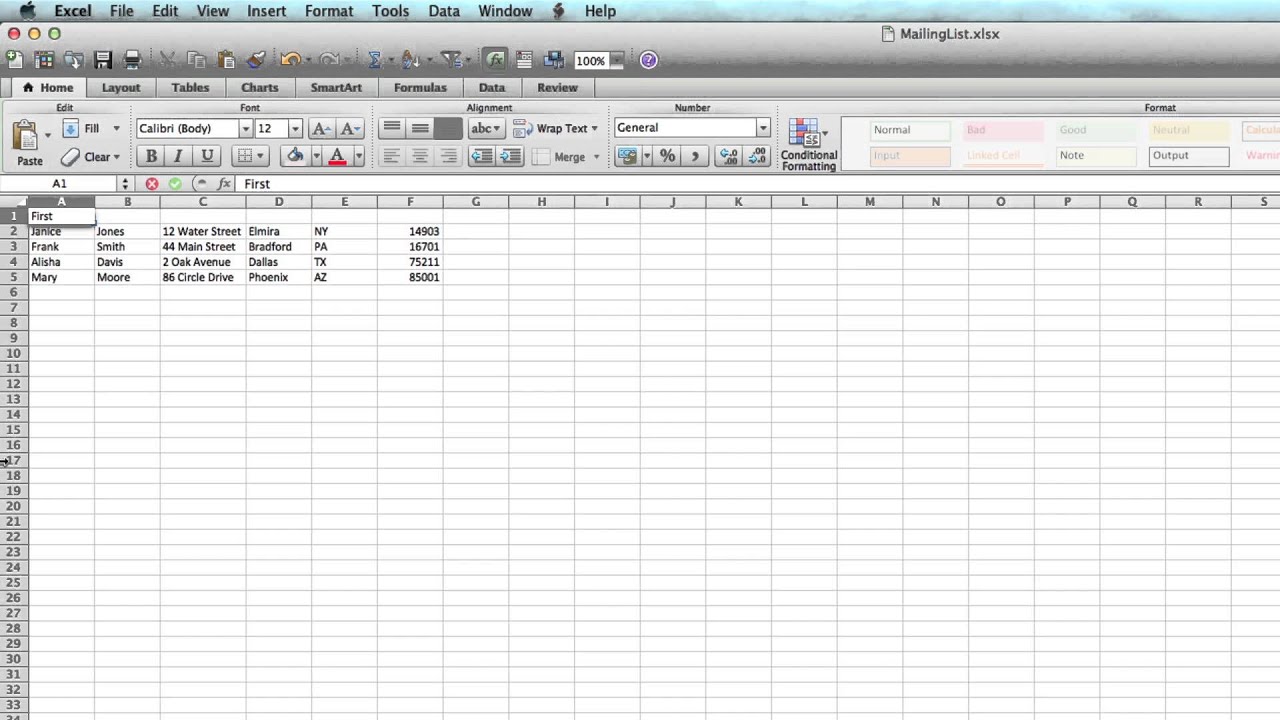Open Excel Help purple question icon
Viewport: 1280px width, 720px height.
pos(648,60)
